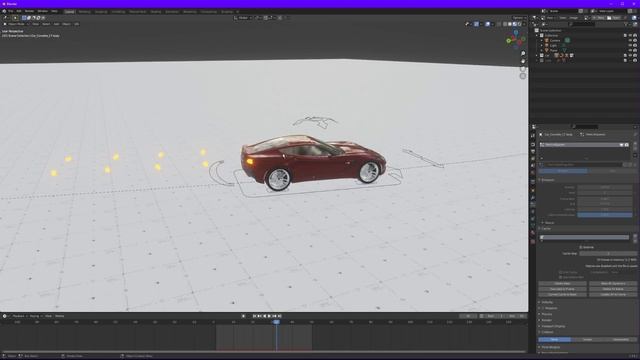Open the Scene properties tab
Viewport: 640px width, 360px height.
pyautogui.click(x=533, y=165)
